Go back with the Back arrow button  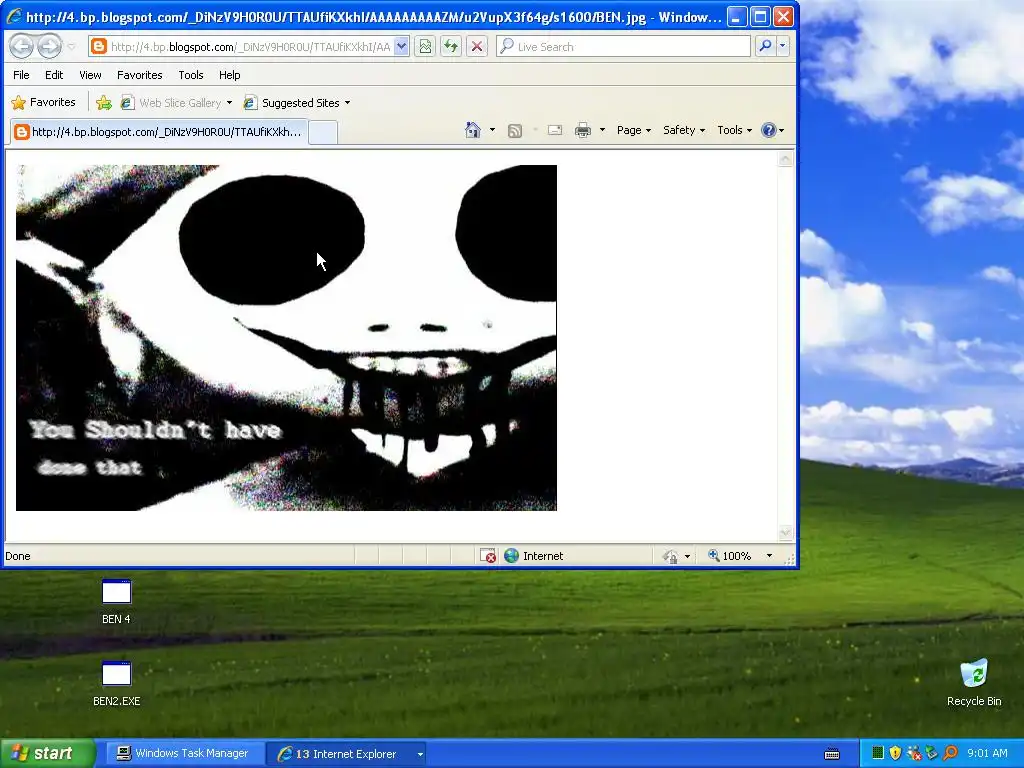coord(22,46)
